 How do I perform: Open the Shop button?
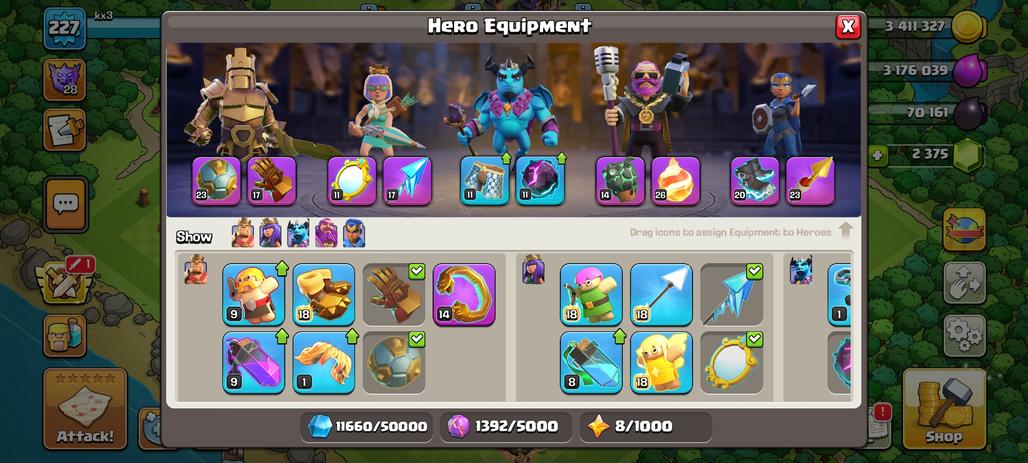click(944, 409)
